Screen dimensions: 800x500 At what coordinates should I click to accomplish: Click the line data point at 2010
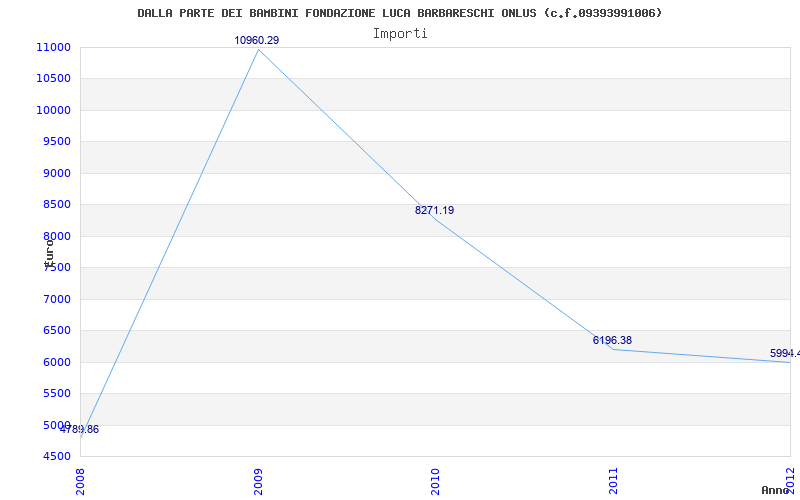click(435, 219)
